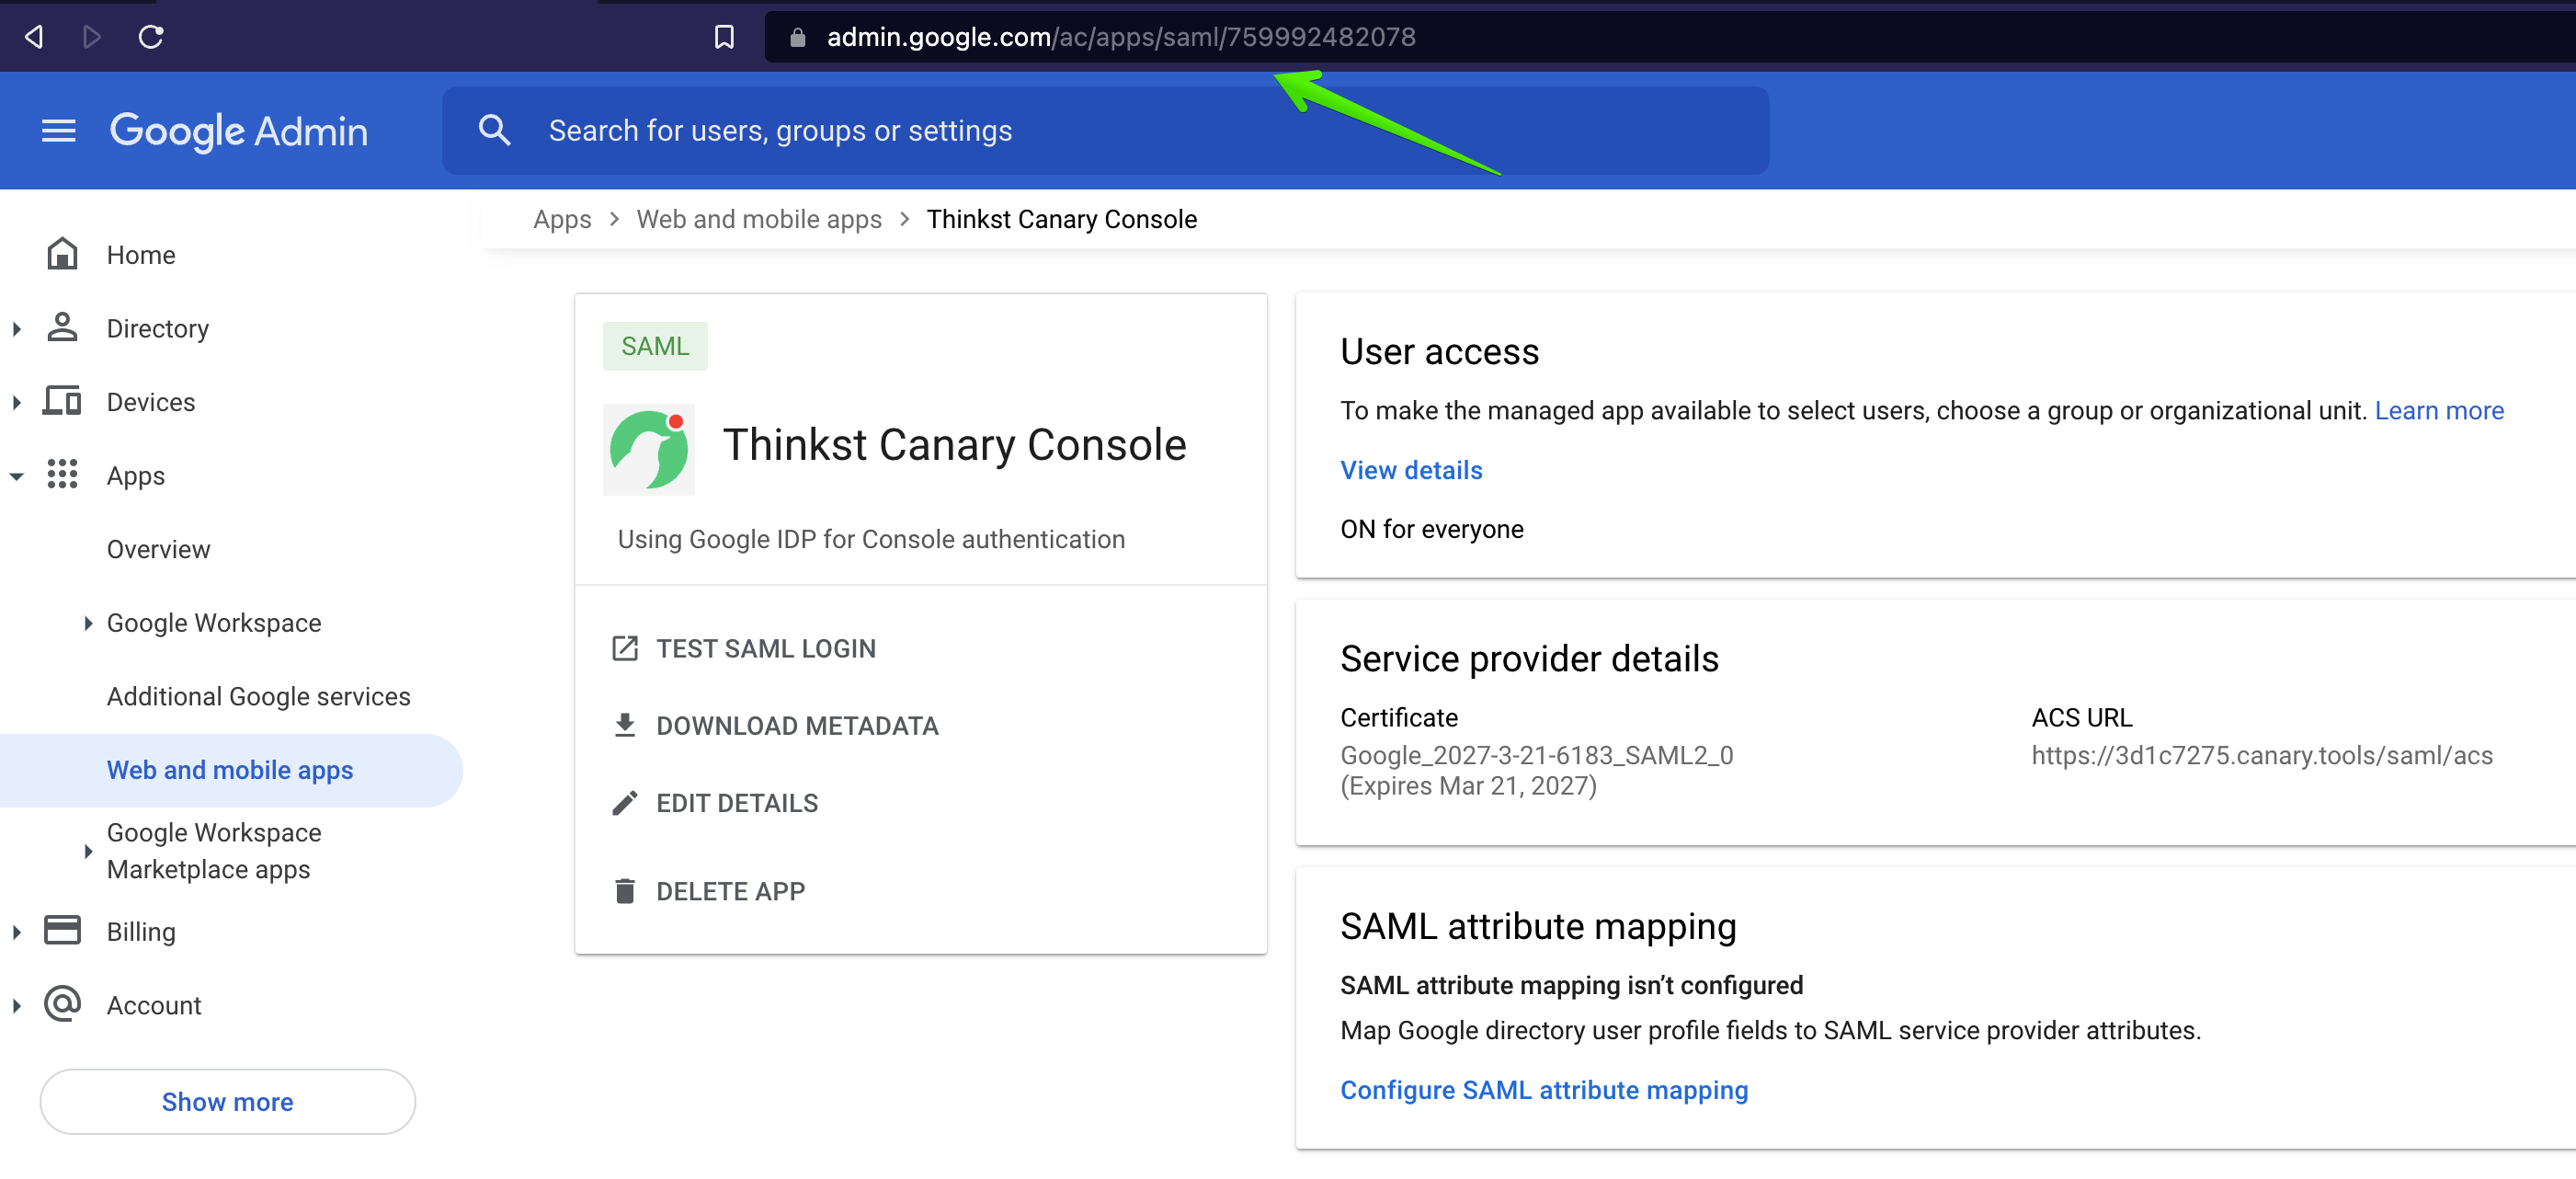2576x1179 pixels.
Task: Click the magnifier search icon
Action: point(495,130)
